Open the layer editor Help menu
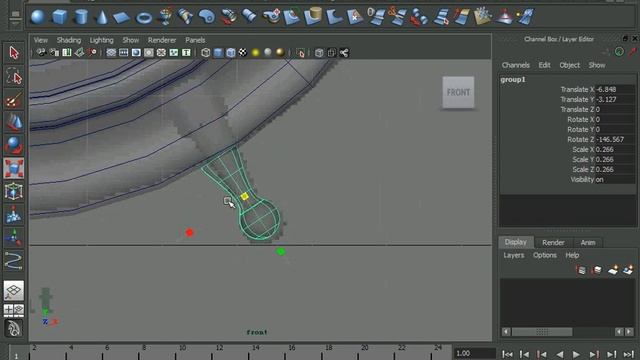The width and height of the screenshot is (640, 360). click(x=572, y=255)
